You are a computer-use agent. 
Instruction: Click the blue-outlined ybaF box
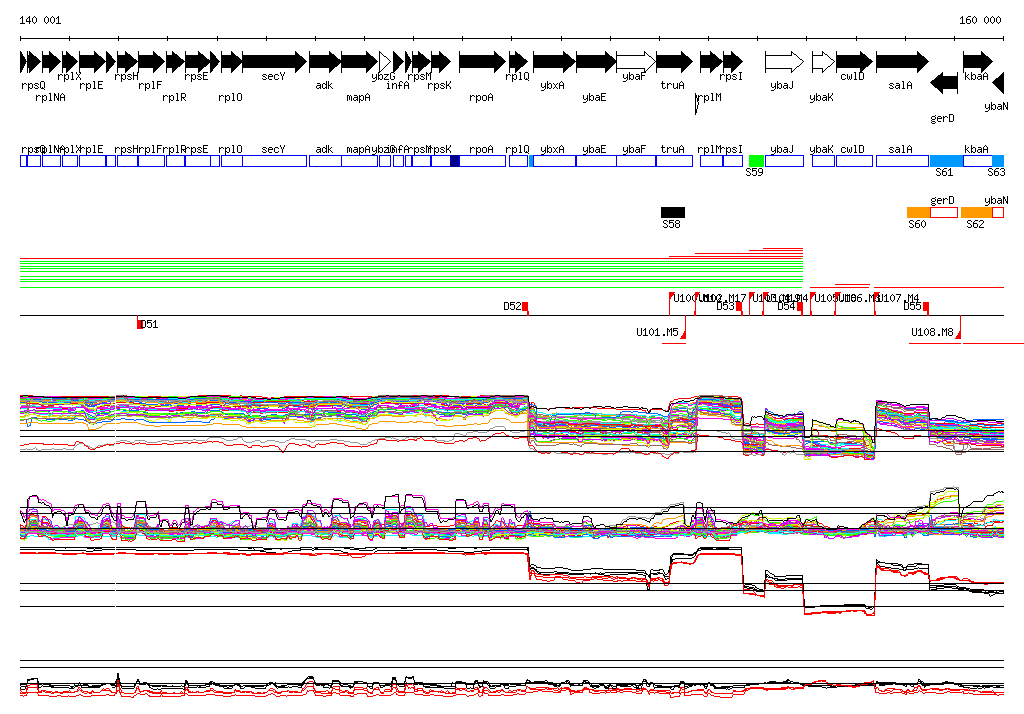pos(636,161)
